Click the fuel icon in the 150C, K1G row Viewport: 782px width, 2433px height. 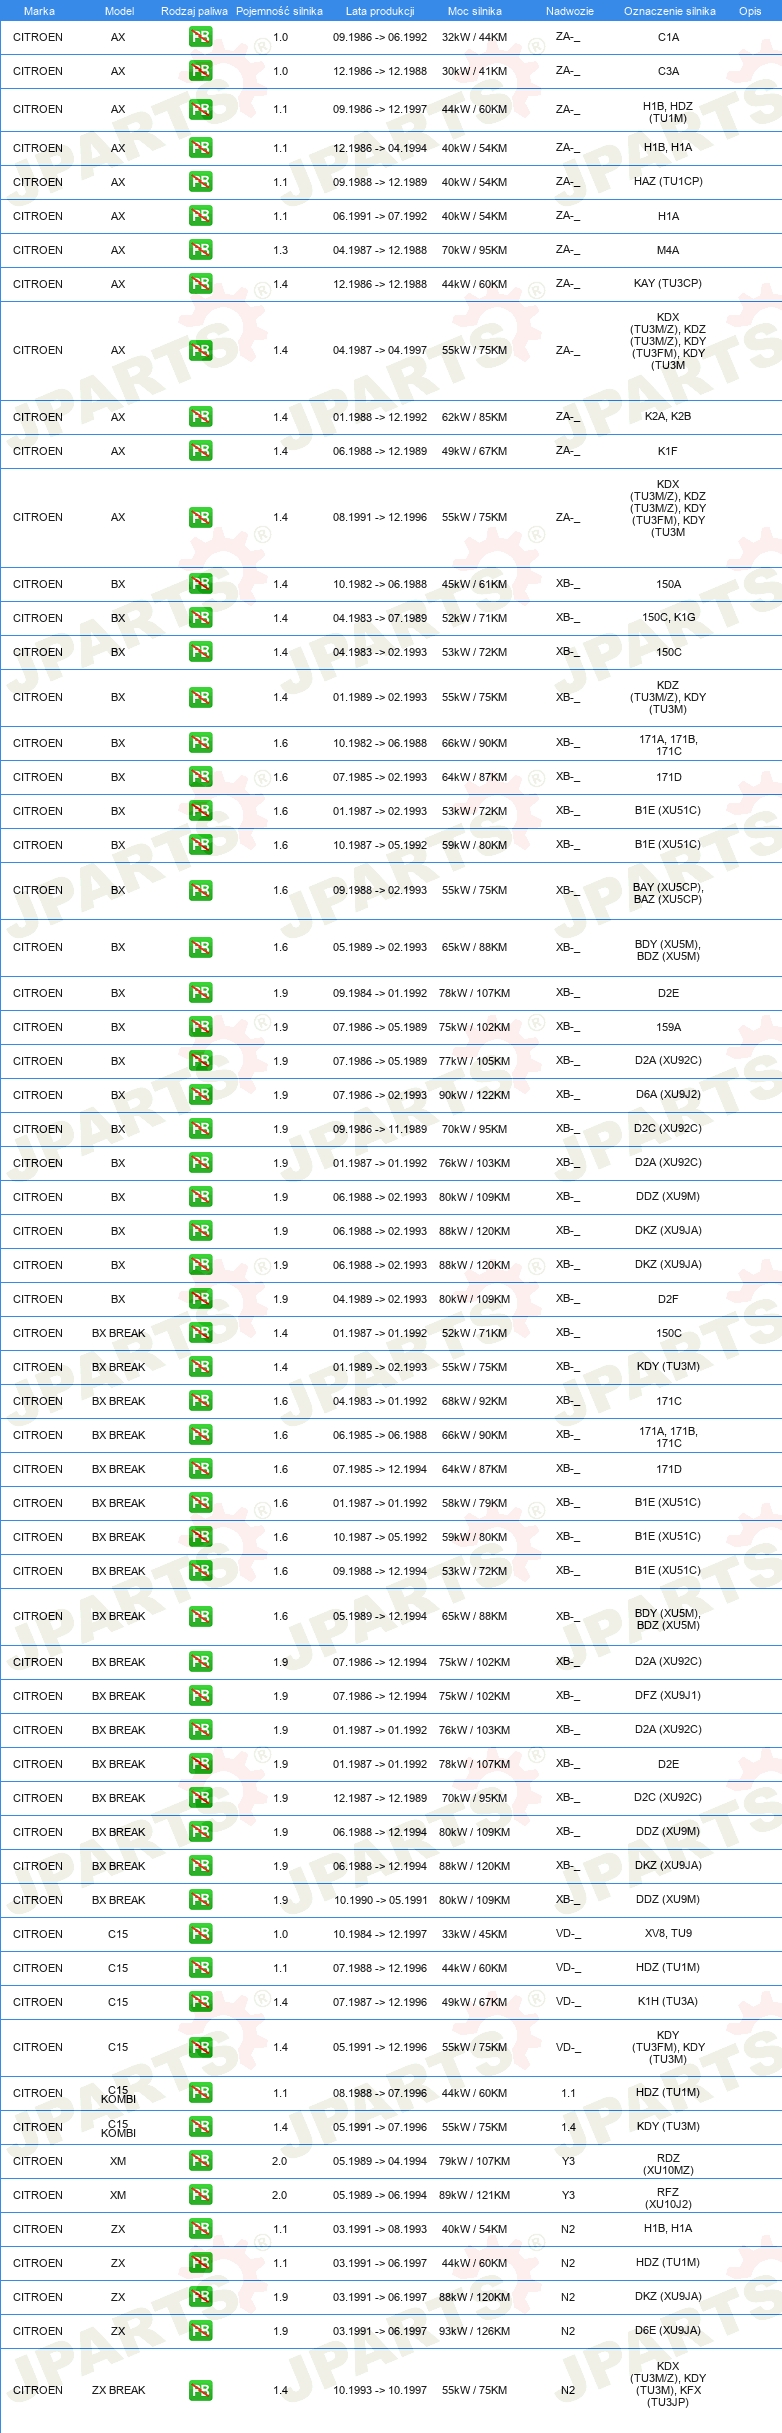point(201,618)
